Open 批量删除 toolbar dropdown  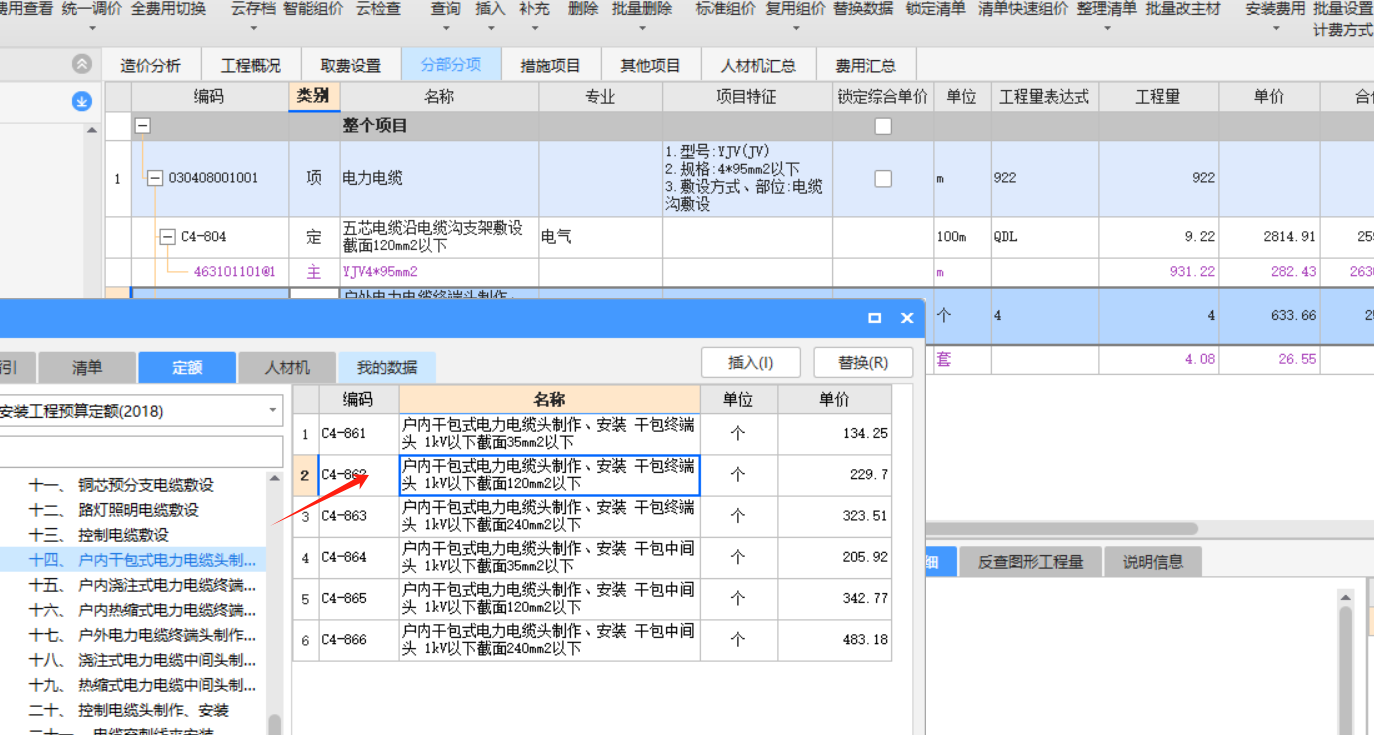[x=642, y=17]
